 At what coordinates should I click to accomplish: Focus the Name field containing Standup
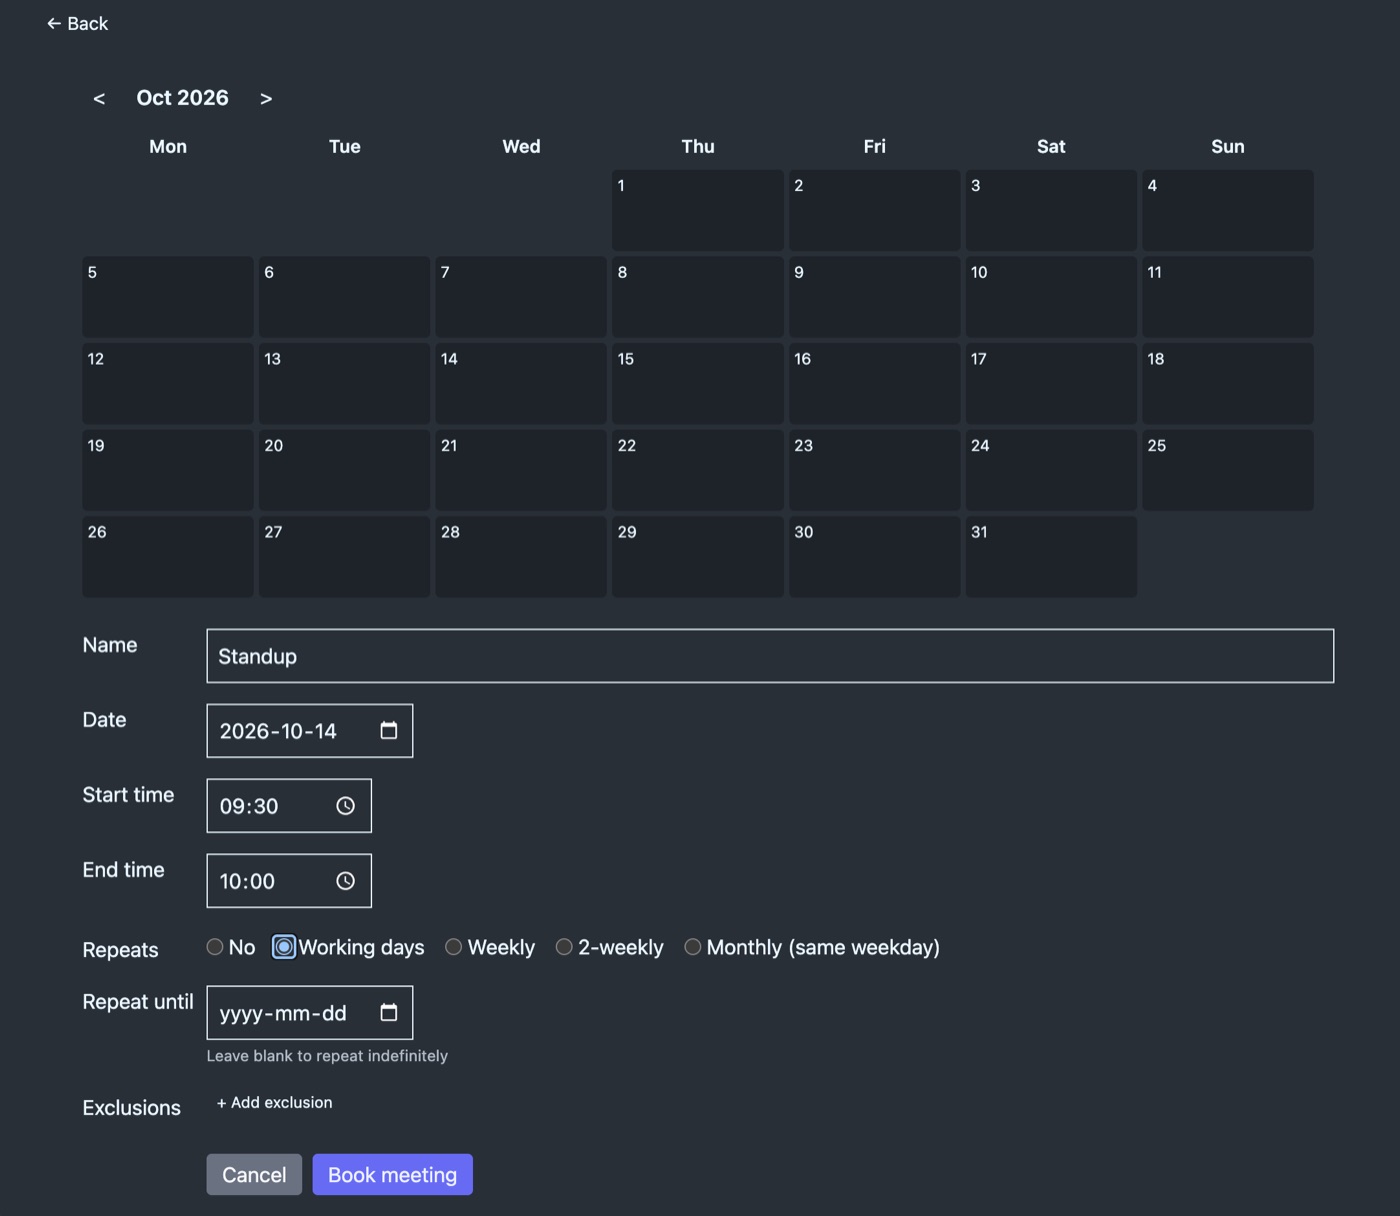[x=770, y=656]
